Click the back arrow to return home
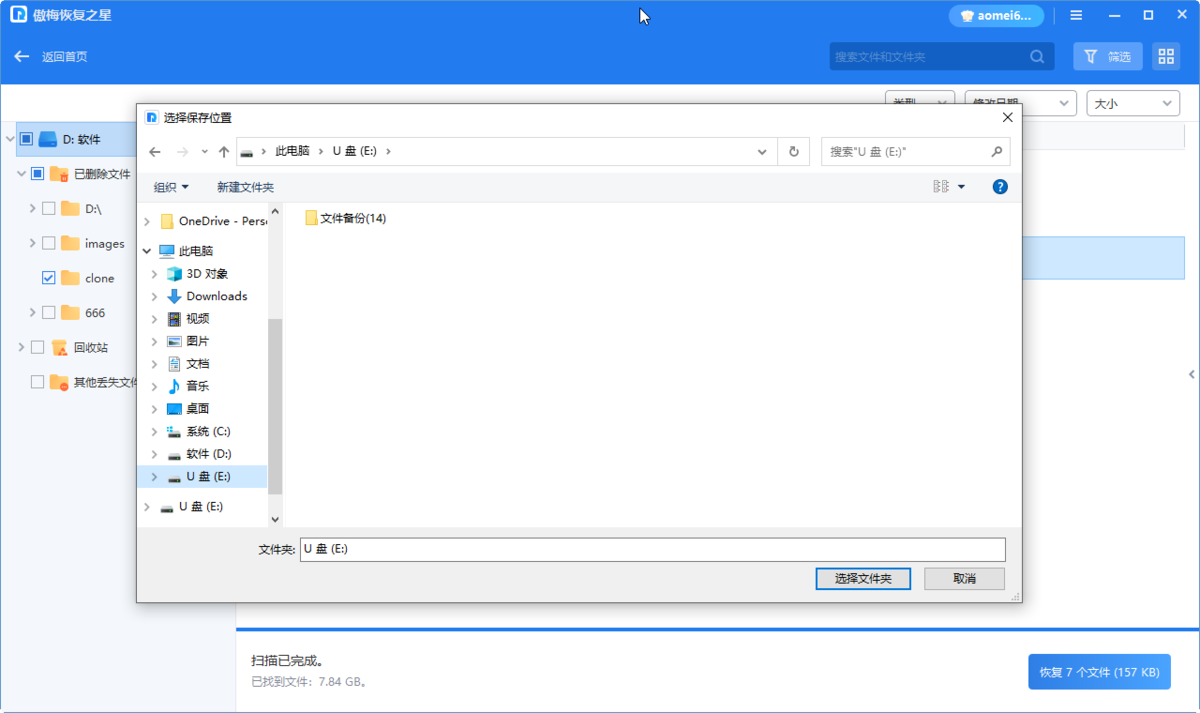 click(x=21, y=57)
